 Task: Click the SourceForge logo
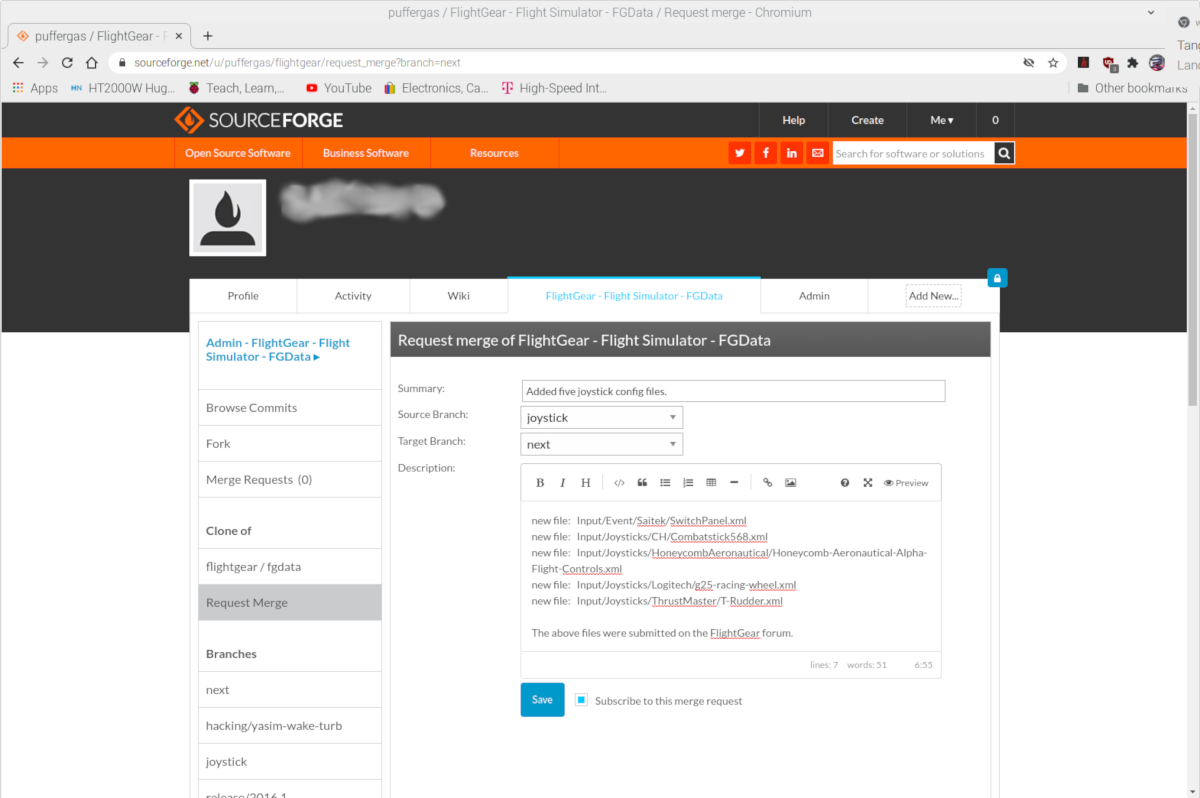click(258, 120)
